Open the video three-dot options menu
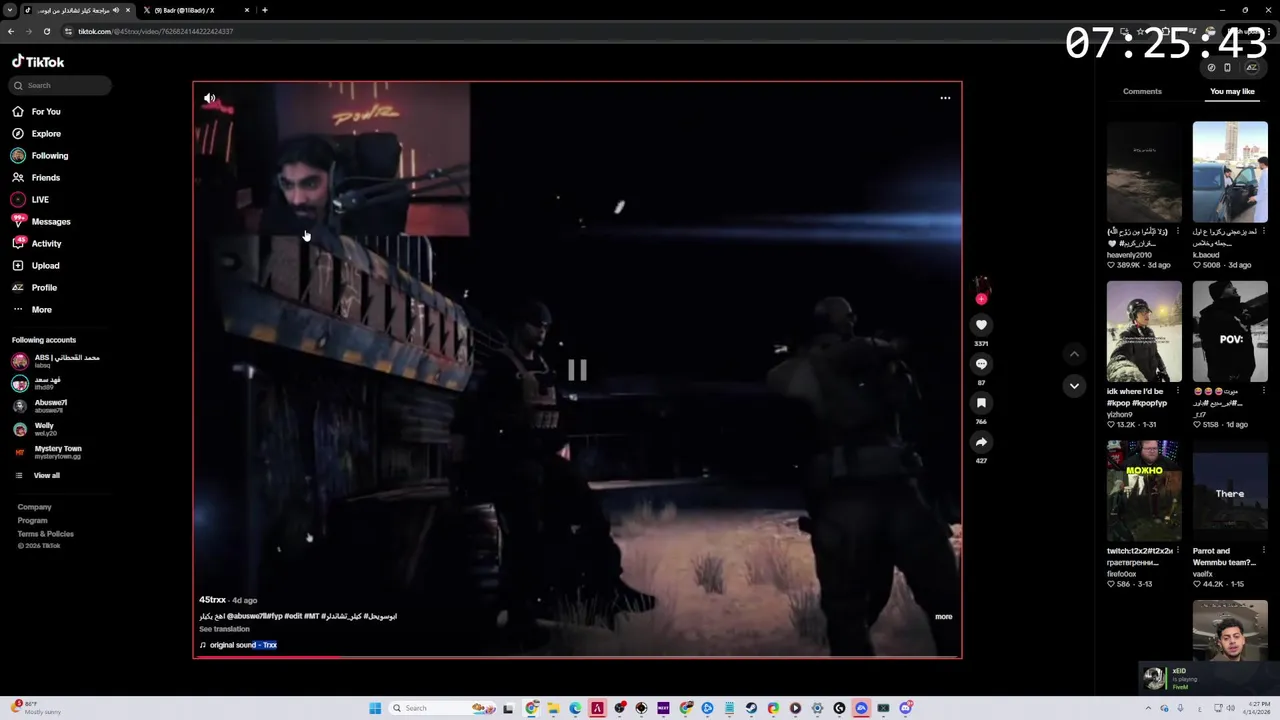 (x=945, y=98)
